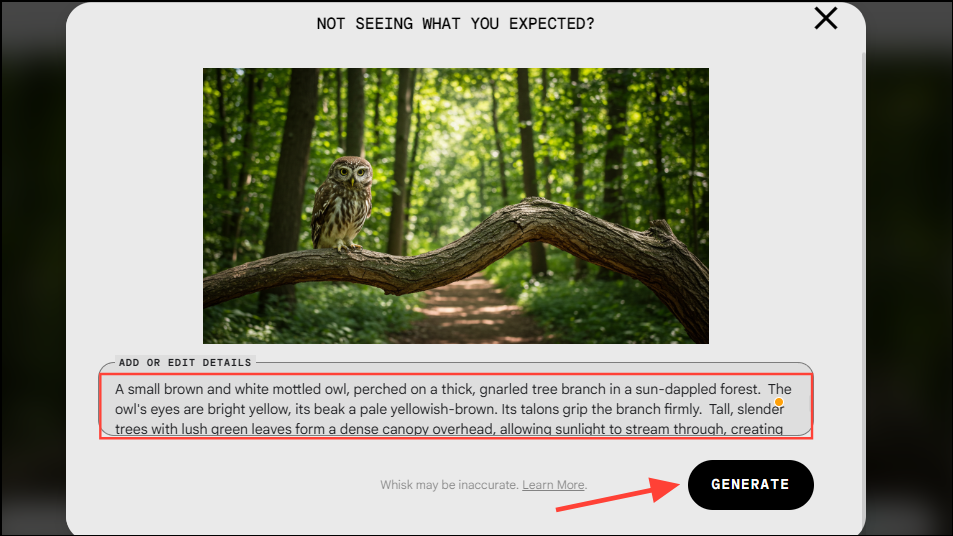The height and width of the screenshot is (536, 953).
Task: Click 'A small brown' at prompt start
Action: 159,389
